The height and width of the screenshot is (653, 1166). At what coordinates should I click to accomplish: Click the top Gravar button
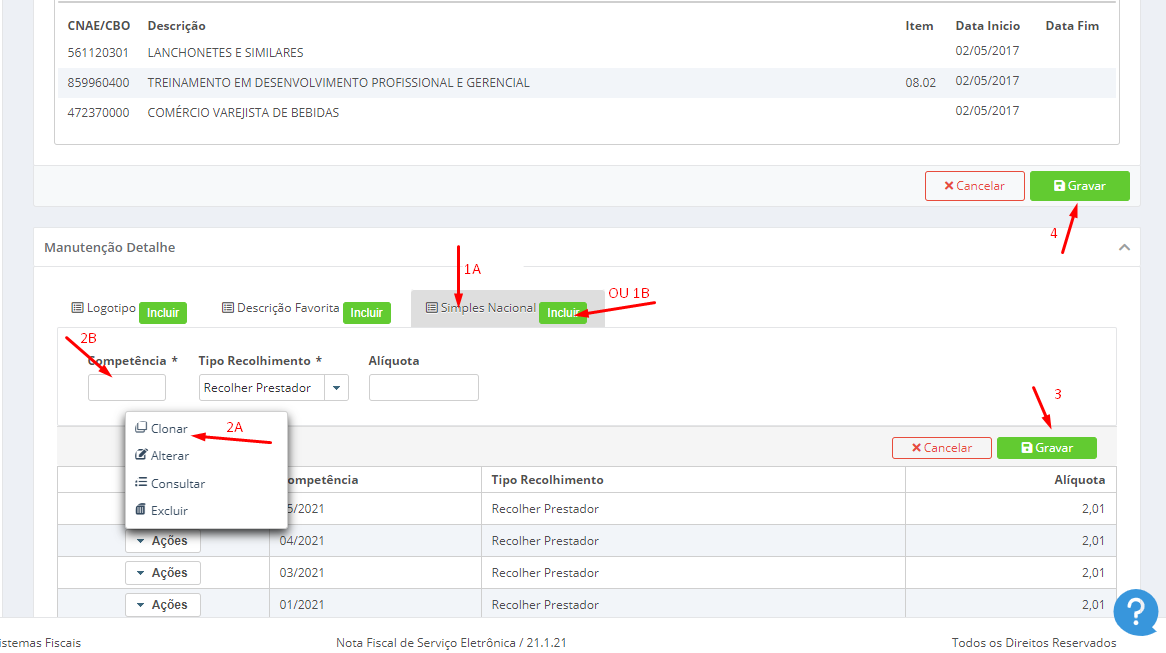coord(1080,186)
